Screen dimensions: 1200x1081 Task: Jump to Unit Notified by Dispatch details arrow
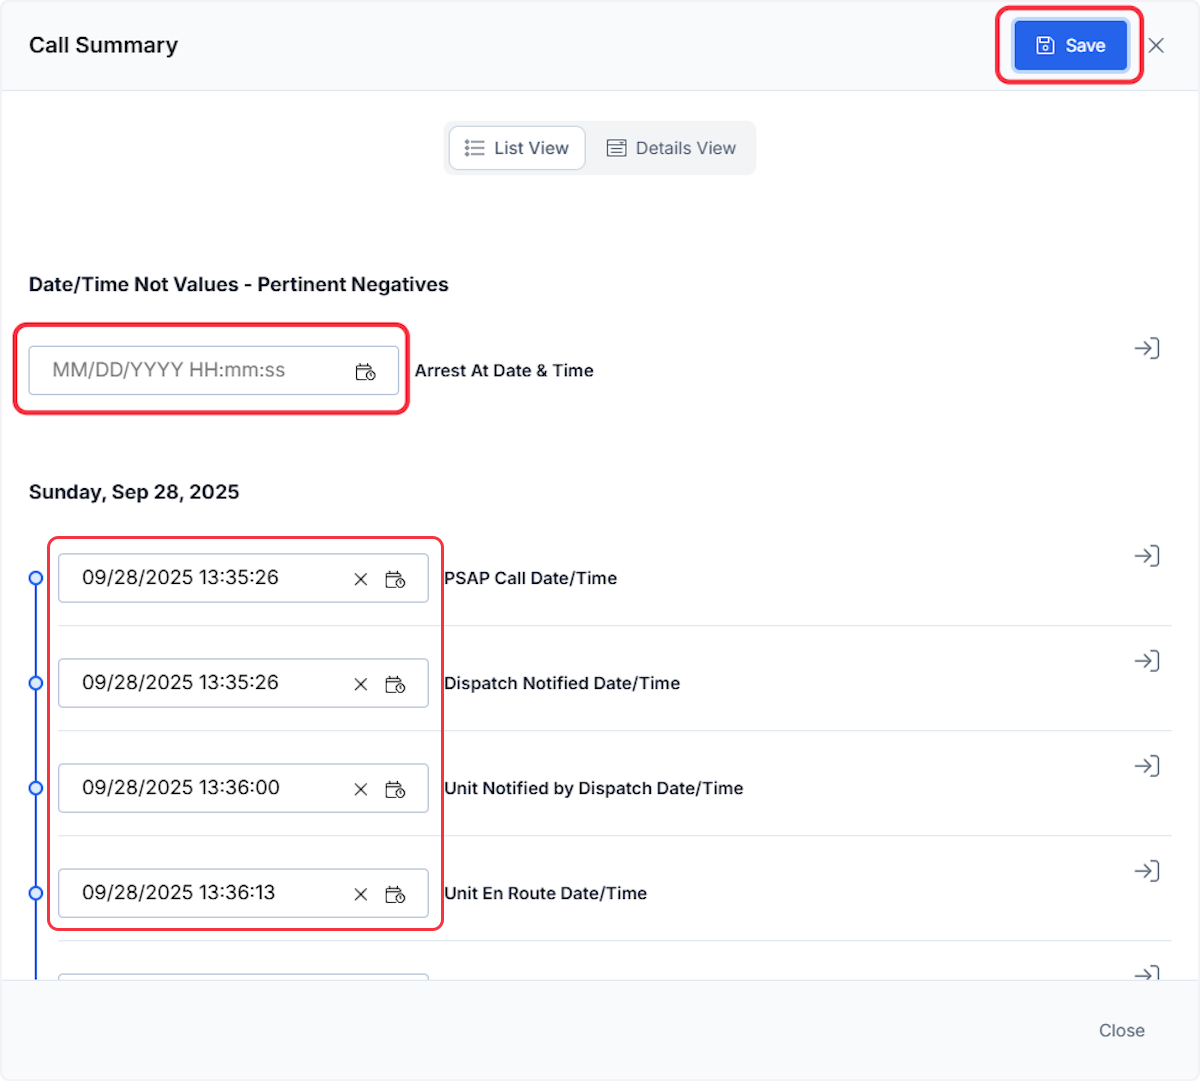coord(1146,766)
